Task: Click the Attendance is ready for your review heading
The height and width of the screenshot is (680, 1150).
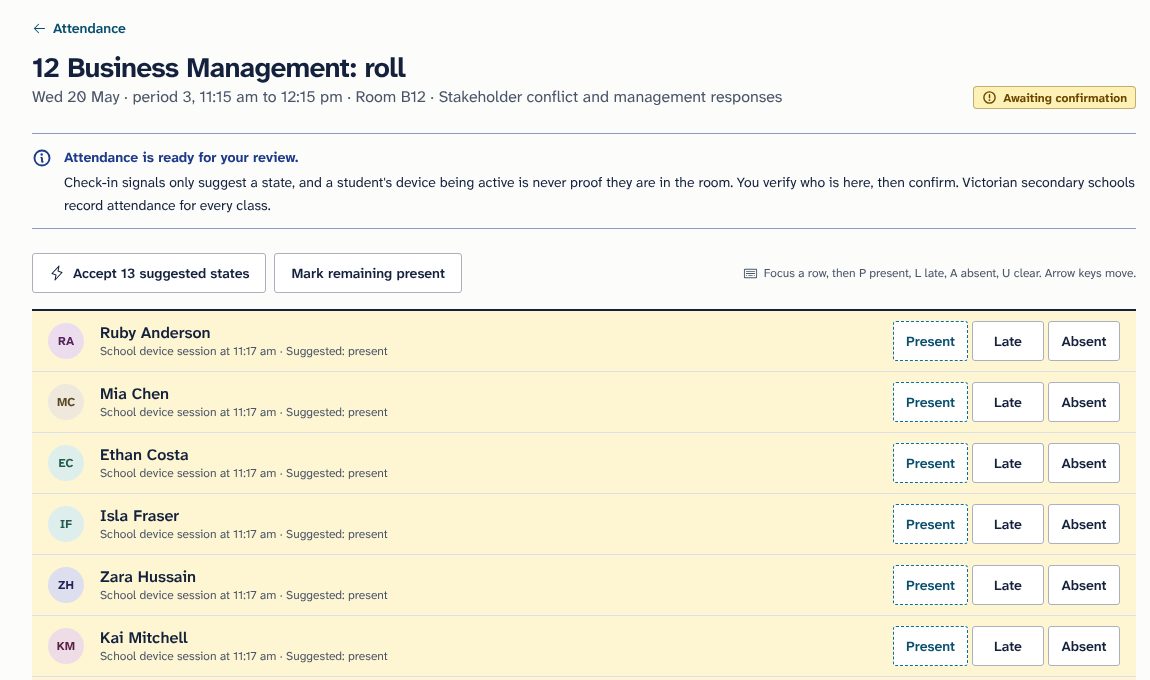Action: [181, 157]
